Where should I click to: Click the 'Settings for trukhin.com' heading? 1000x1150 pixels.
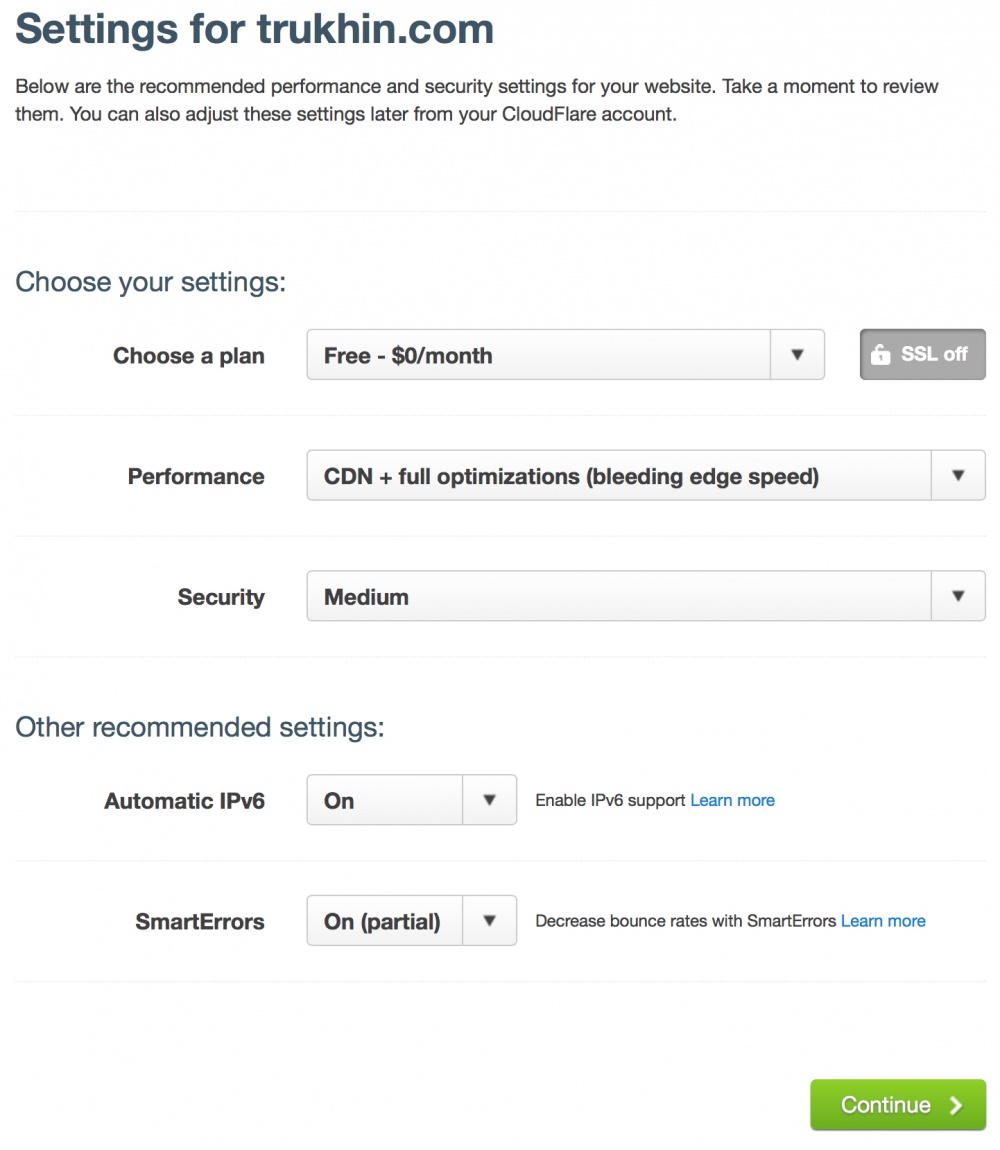tap(255, 28)
